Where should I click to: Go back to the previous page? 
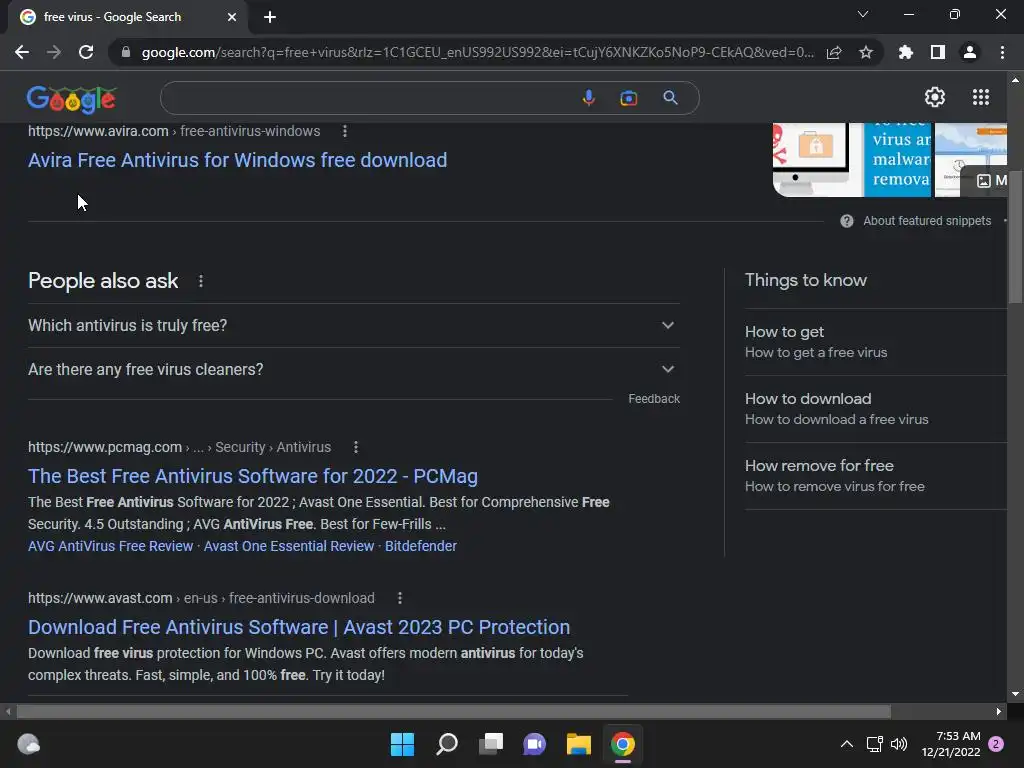pos(22,52)
